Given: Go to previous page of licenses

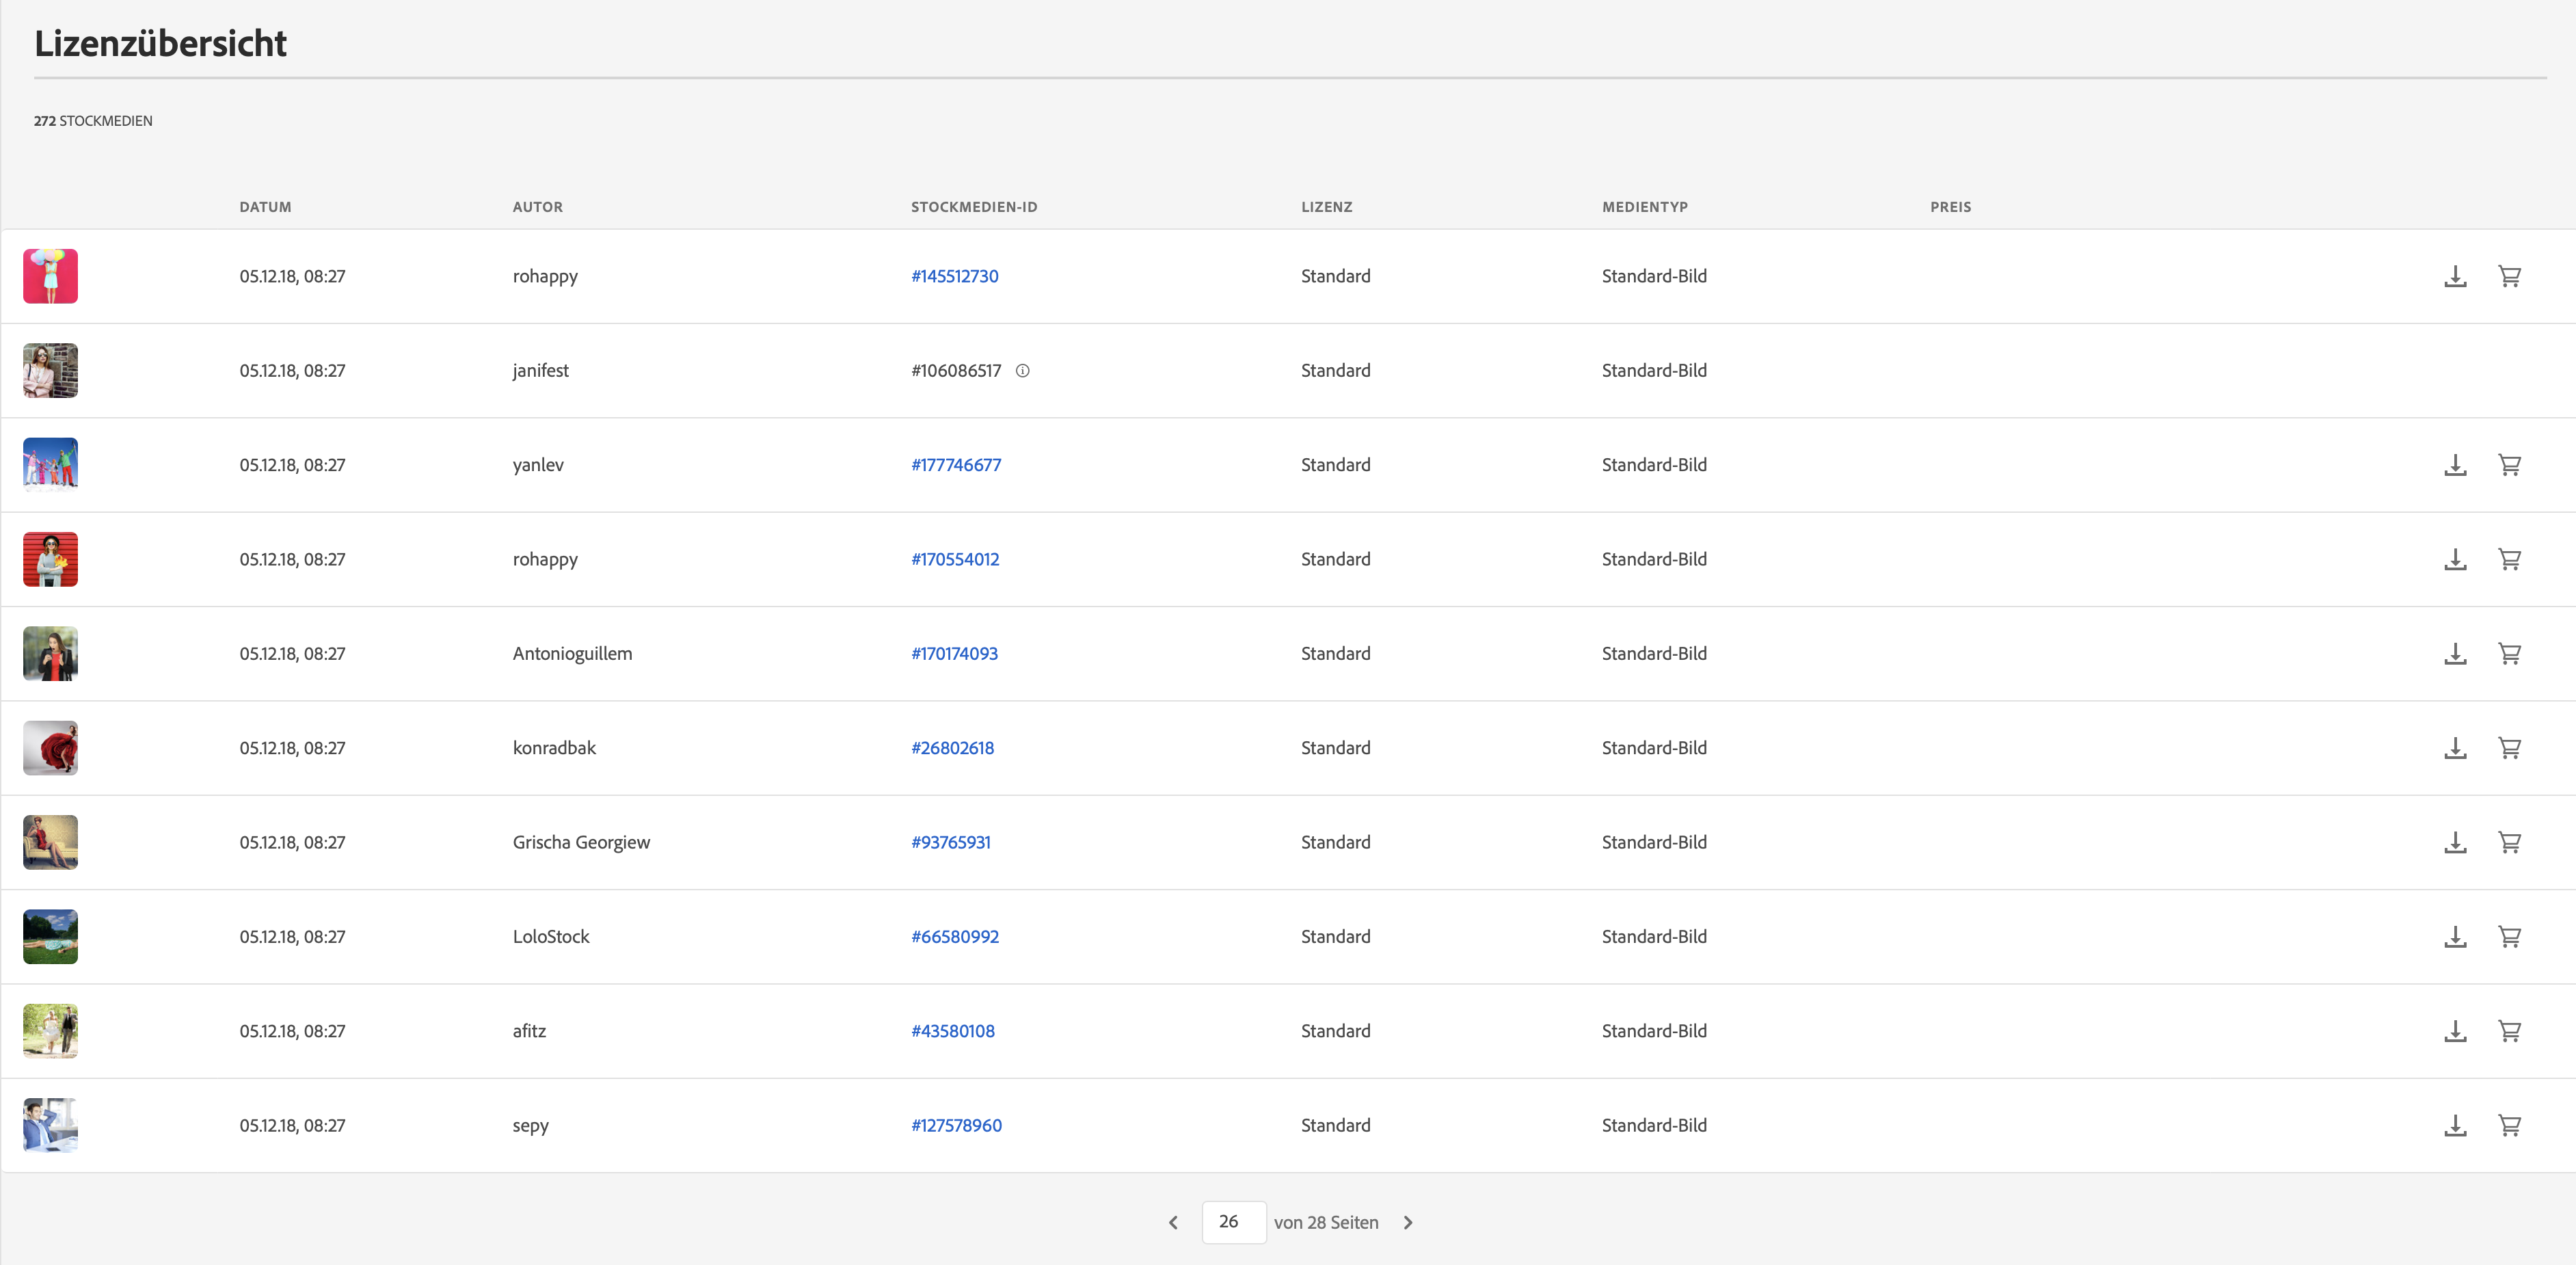Looking at the screenshot, I should pos(1173,1223).
